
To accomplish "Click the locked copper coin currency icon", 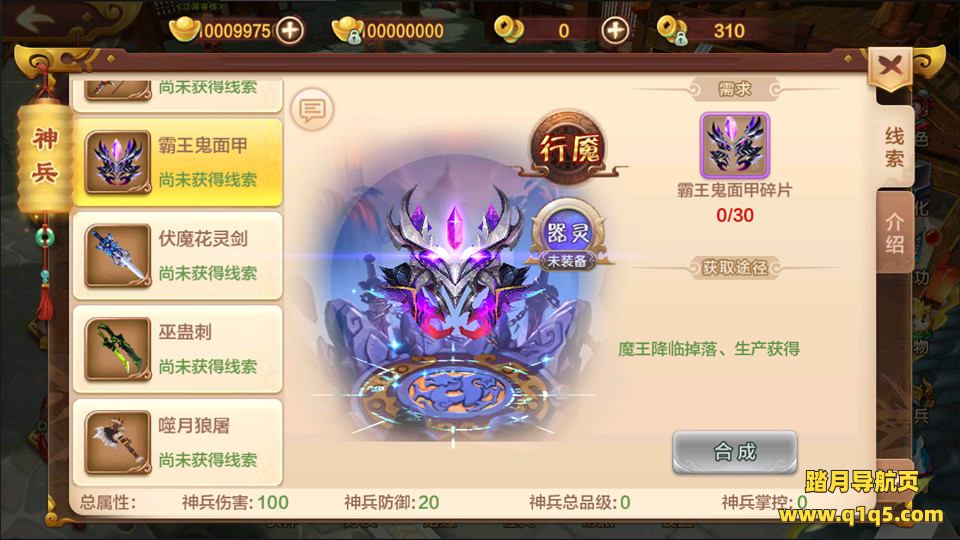I will tap(673, 30).
